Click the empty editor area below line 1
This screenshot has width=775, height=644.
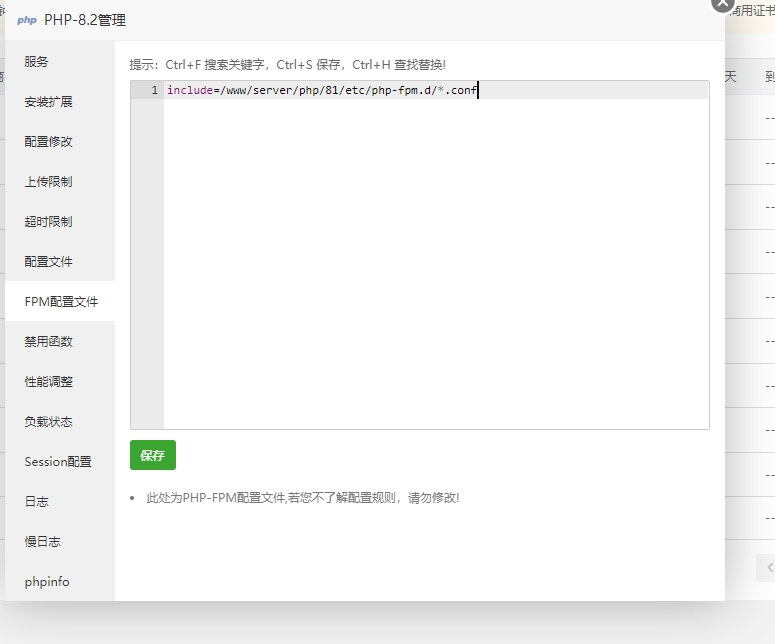coord(436,263)
